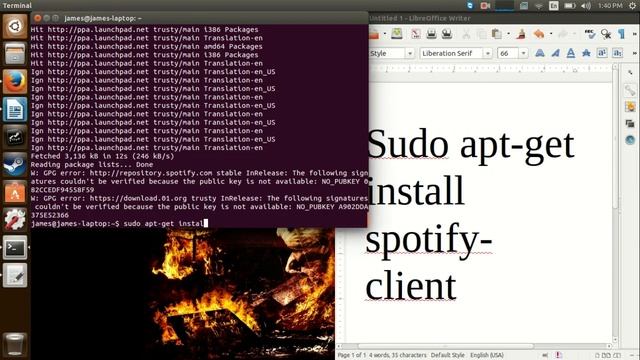Open the paragraph Style dropdown

point(410,53)
